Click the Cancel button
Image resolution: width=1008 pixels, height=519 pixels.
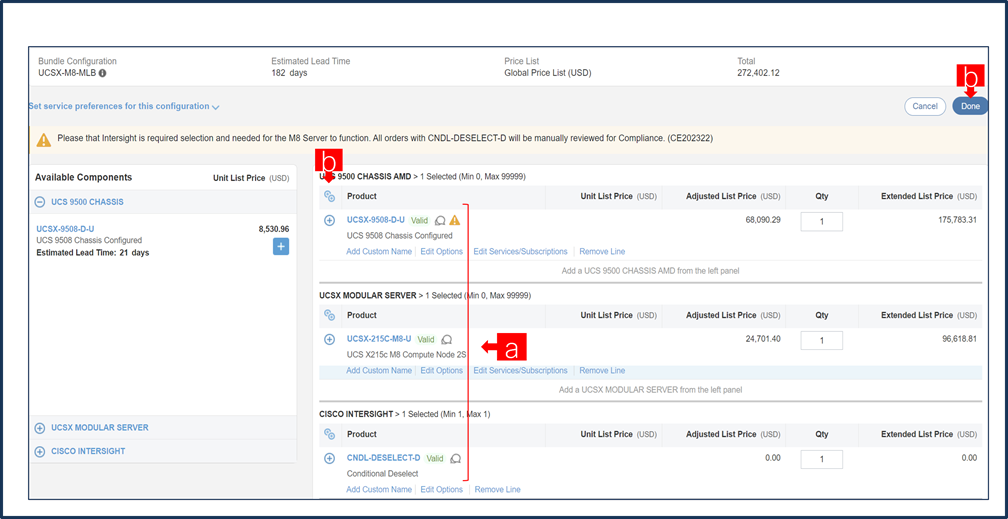tap(925, 106)
